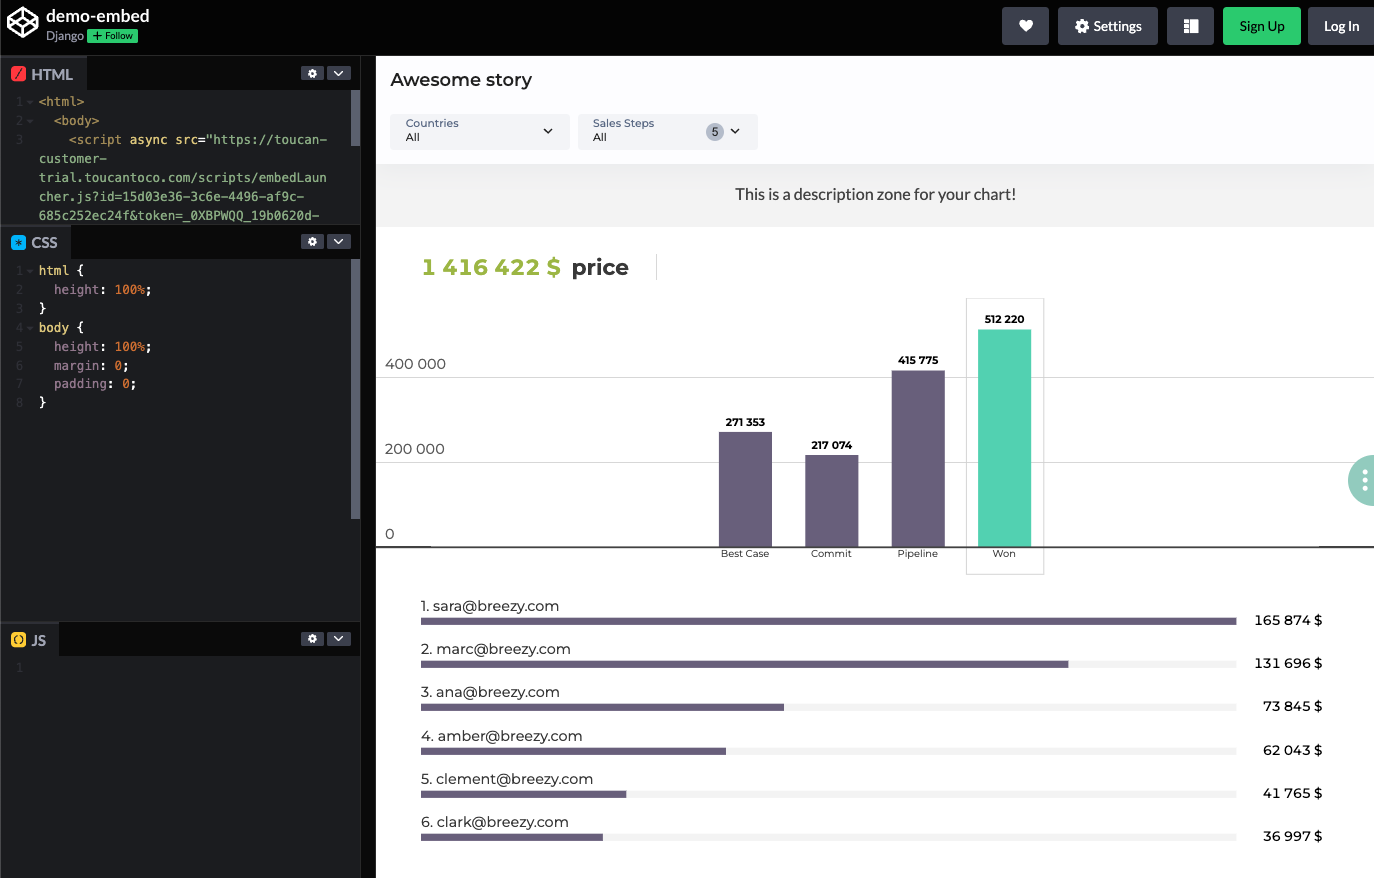Click the CodePen logo icon
The height and width of the screenshot is (878, 1374).
(x=22, y=23)
